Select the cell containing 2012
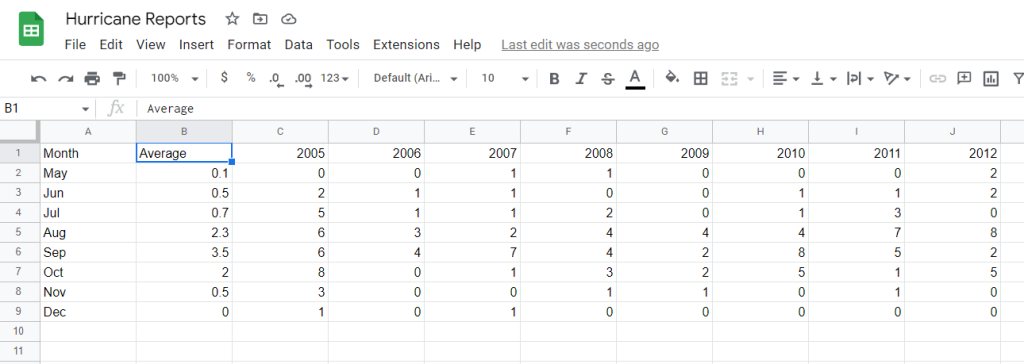This screenshot has width=1024, height=364. [952, 154]
